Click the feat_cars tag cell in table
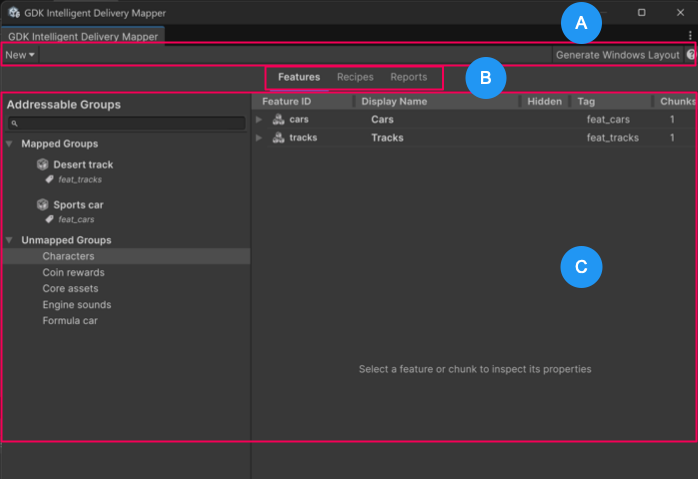This screenshot has width=698, height=479. coord(608,119)
